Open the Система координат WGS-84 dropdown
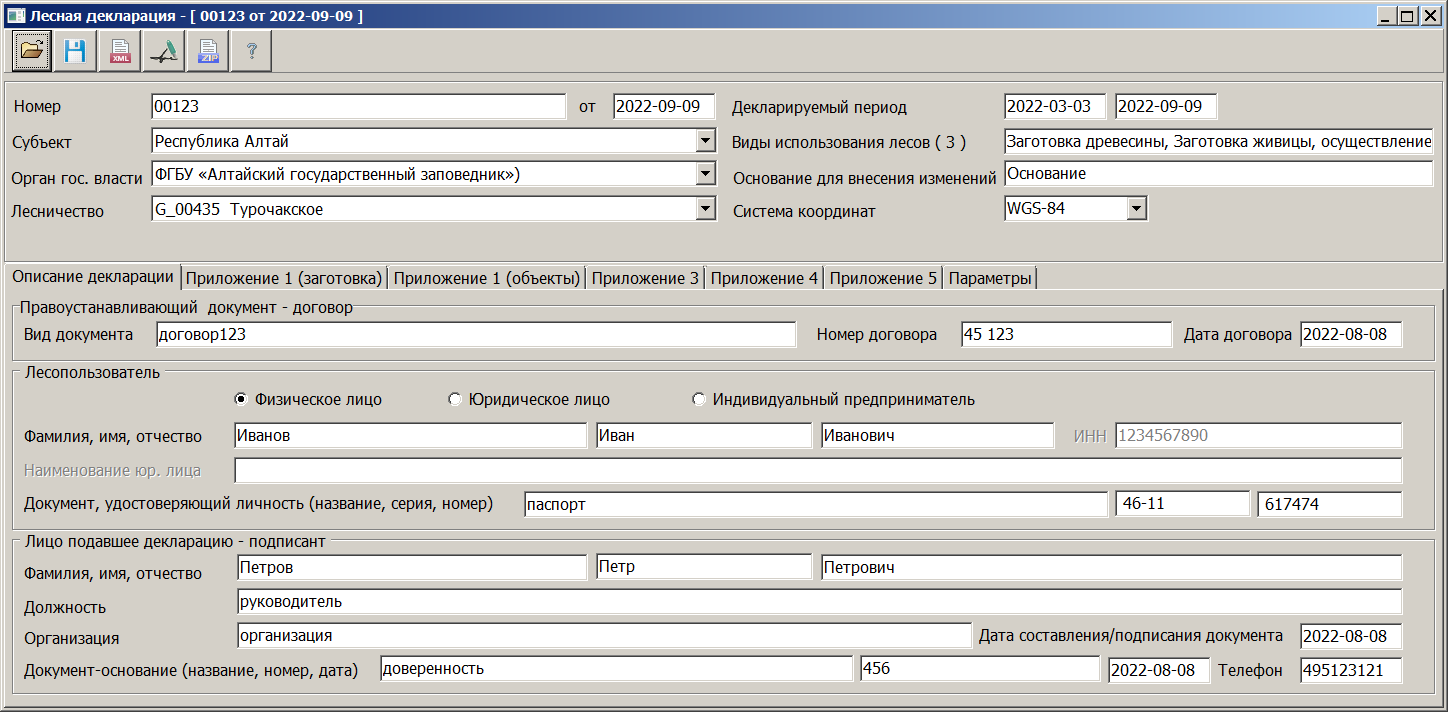This screenshot has width=1448, height=712. point(1136,209)
